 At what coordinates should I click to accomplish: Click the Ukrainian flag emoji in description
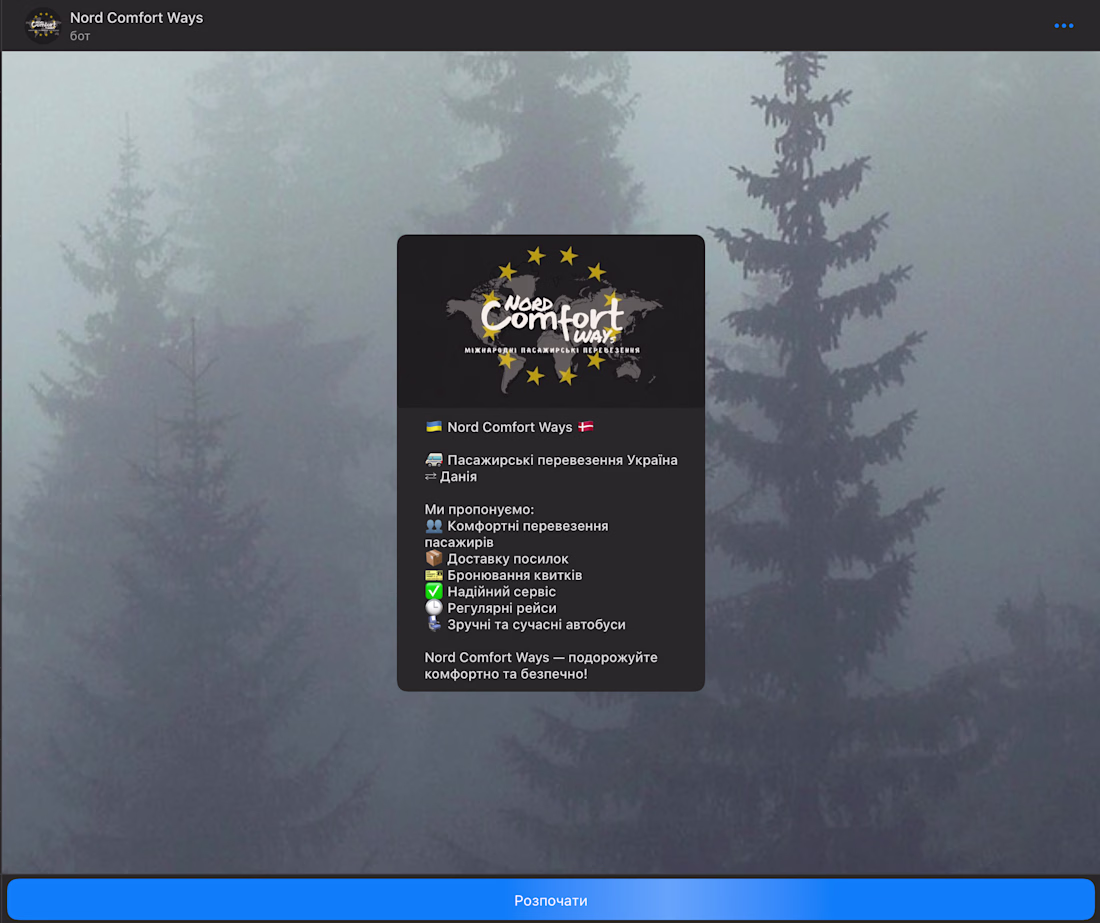point(434,426)
